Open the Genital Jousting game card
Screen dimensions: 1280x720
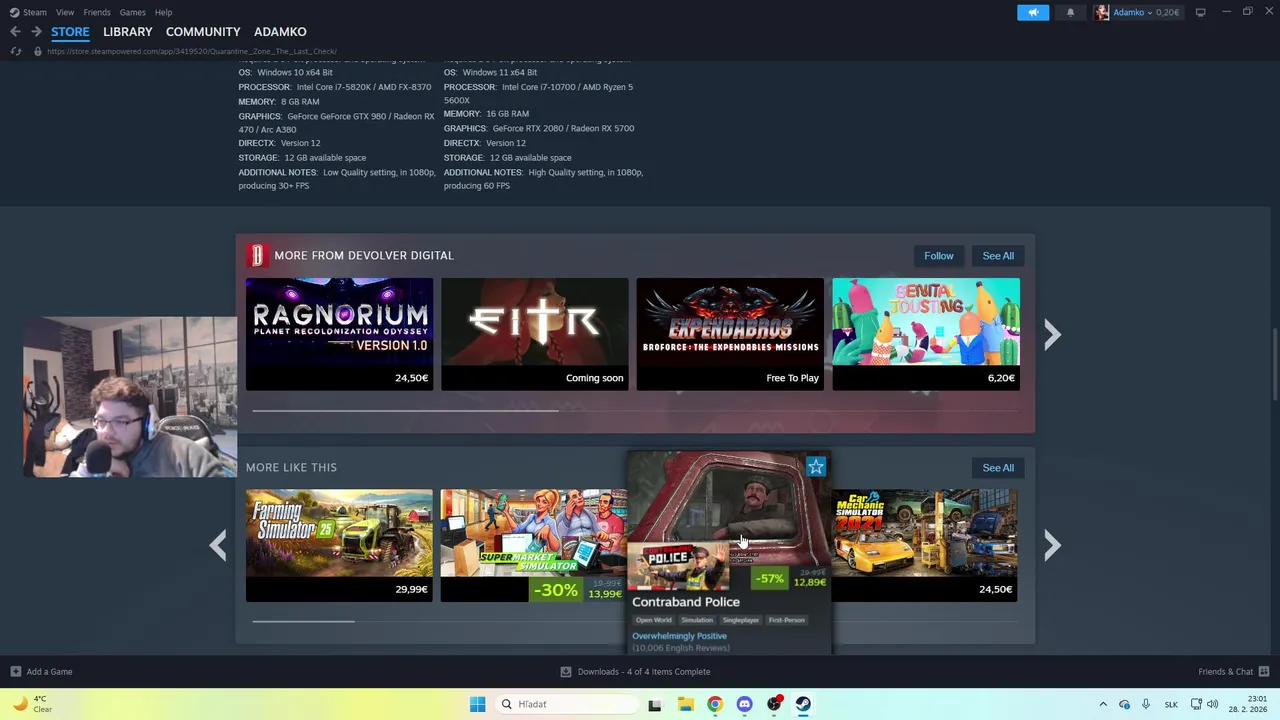point(926,334)
